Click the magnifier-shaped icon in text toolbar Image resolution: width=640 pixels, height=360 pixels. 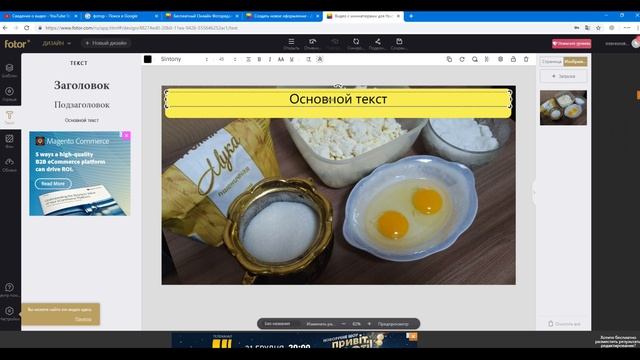tap(475, 59)
